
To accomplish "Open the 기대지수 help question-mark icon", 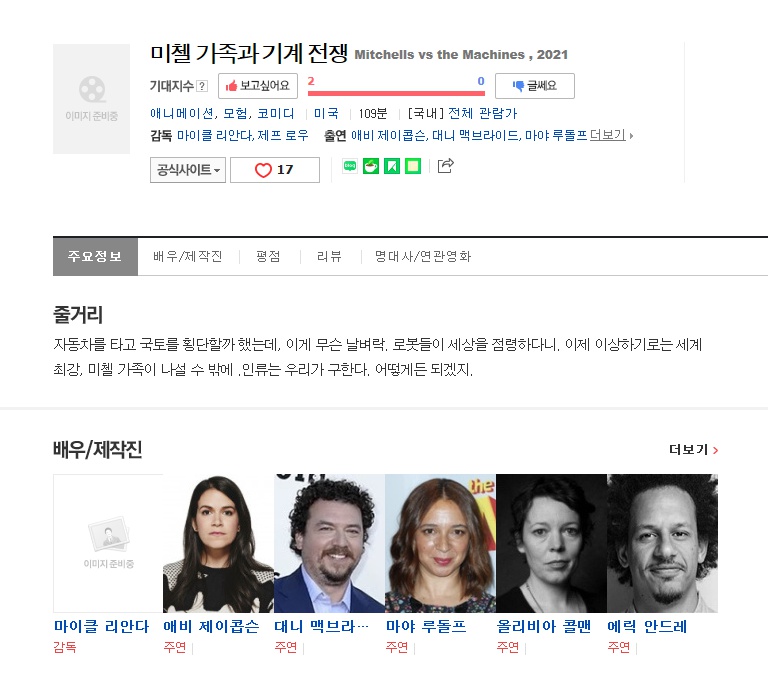I will 202,86.
